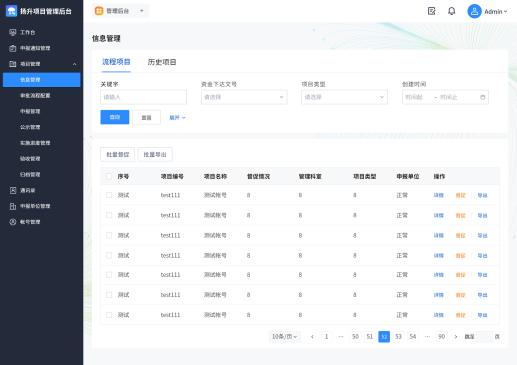Switch to the 历史项目 tab
This screenshot has width=517, height=365.
pyautogui.click(x=162, y=62)
